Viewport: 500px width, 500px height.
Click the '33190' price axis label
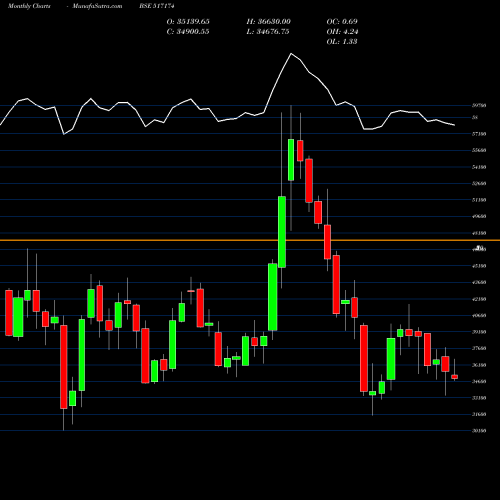click(x=479, y=398)
